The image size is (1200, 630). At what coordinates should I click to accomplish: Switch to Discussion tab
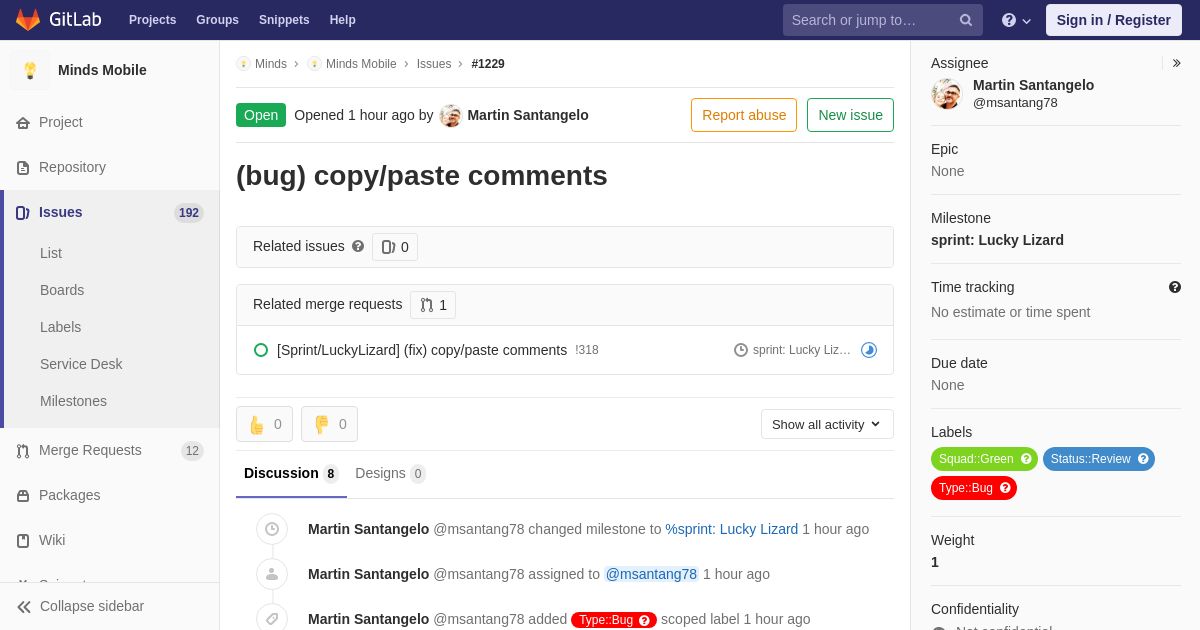click(291, 474)
